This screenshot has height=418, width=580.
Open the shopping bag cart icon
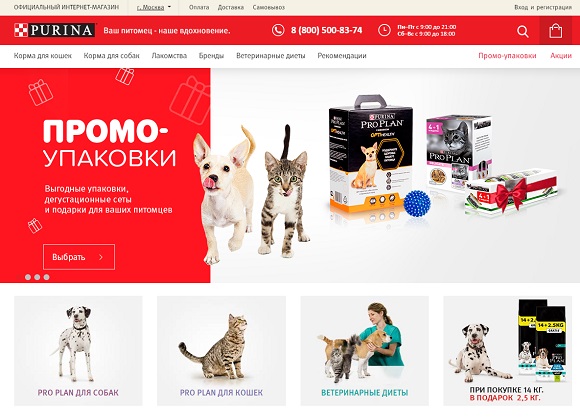pyautogui.click(x=555, y=31)
